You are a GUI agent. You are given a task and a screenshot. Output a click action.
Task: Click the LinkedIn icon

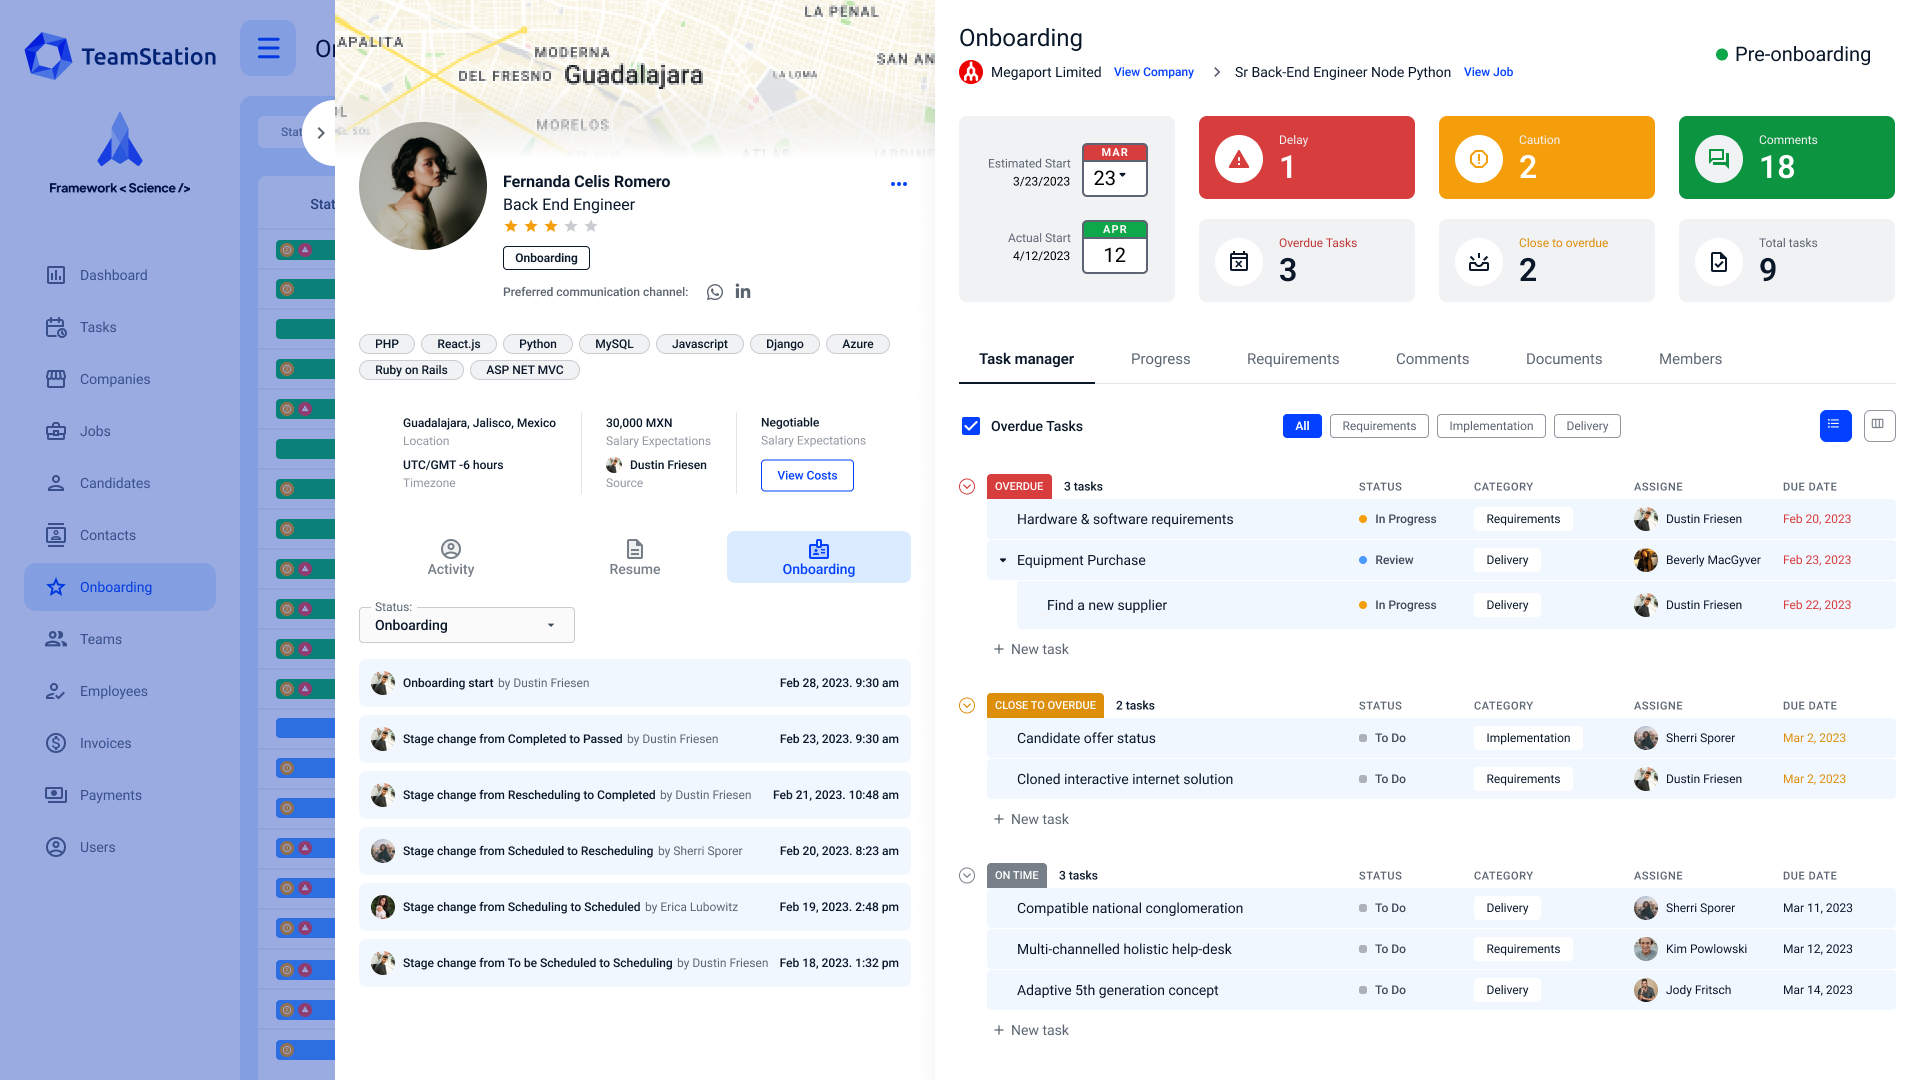[743, 292]
